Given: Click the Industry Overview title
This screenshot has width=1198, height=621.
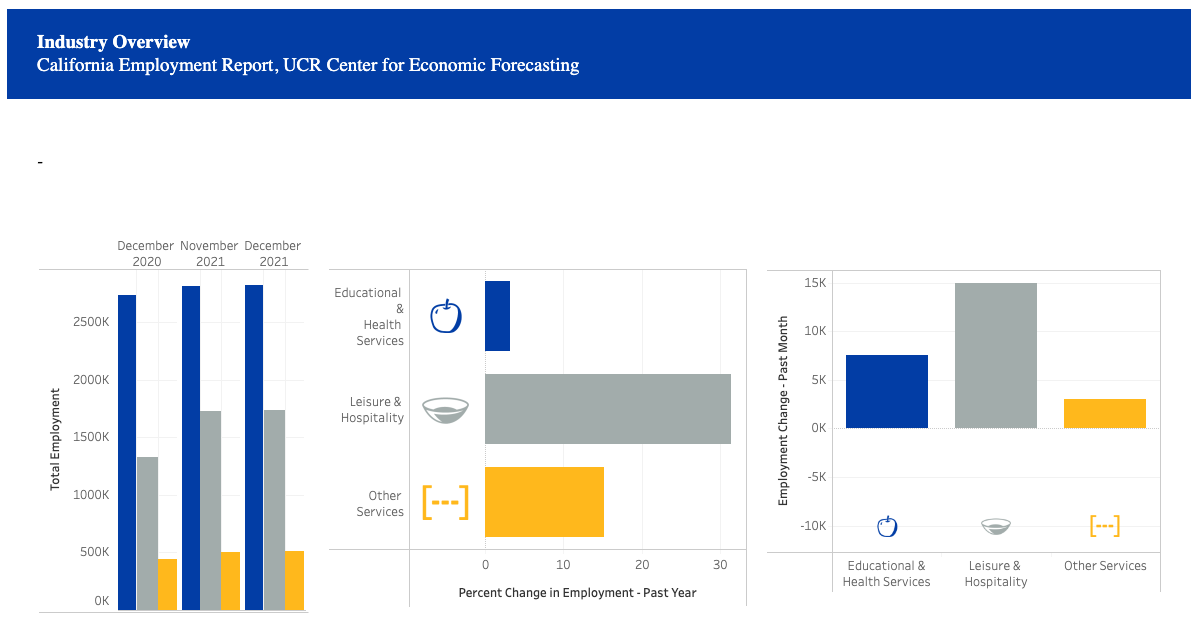Looking at the screenshot, I should pyautogui.click(x=113, y=42).
